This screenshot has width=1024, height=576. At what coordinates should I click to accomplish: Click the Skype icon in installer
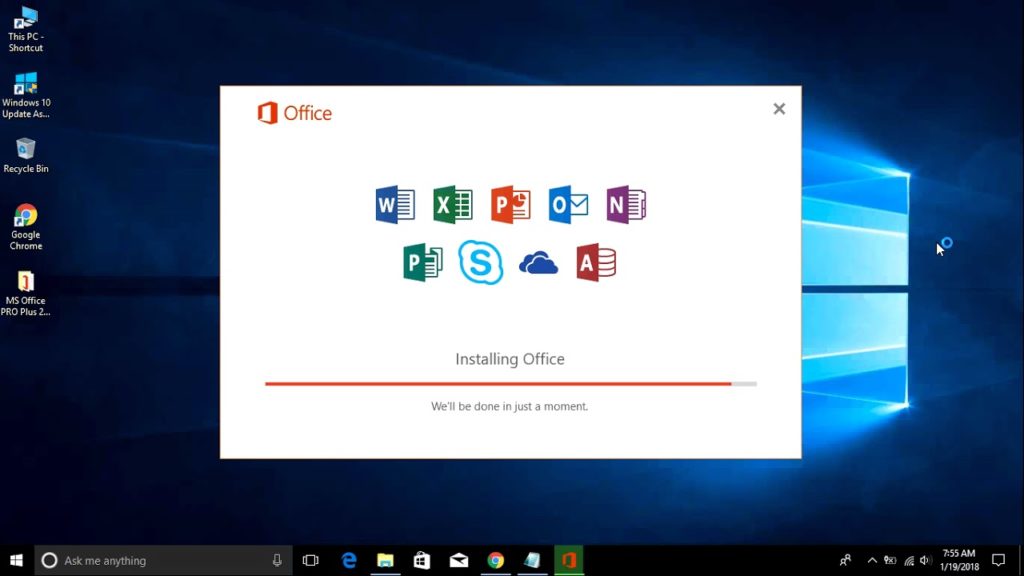(481, 263)
